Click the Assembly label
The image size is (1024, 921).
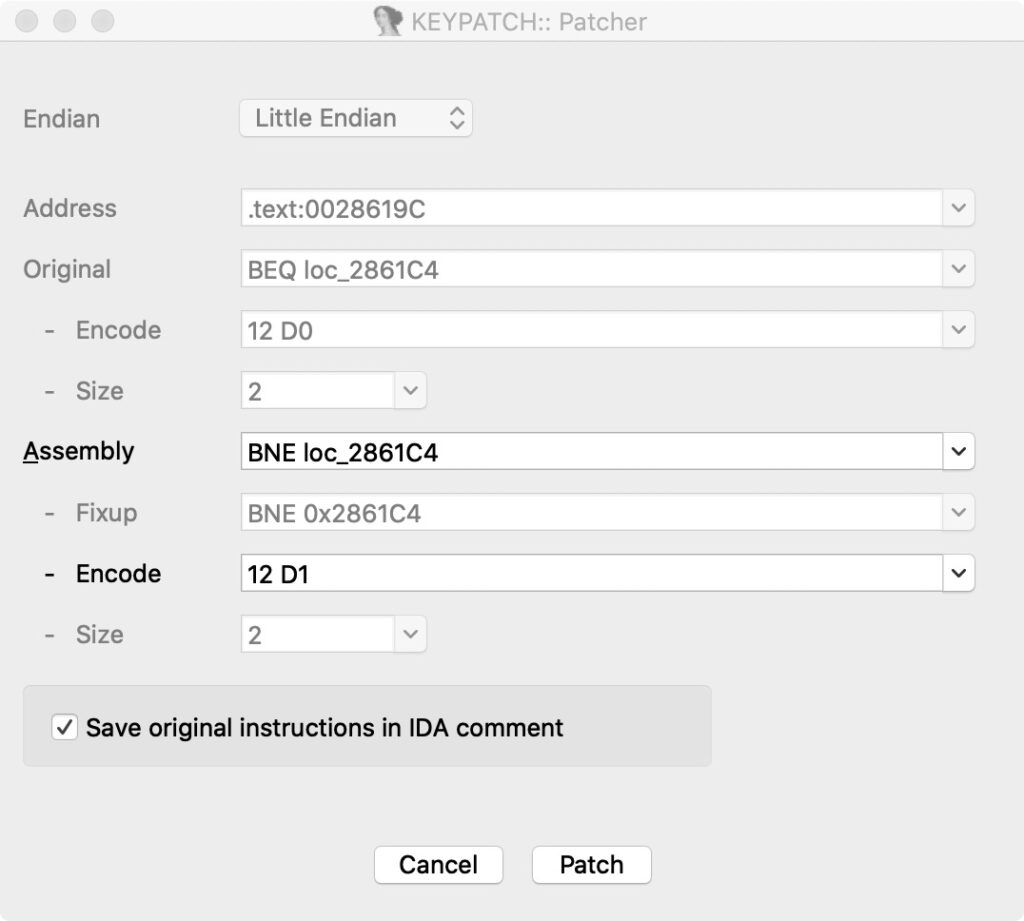point(79,451)
